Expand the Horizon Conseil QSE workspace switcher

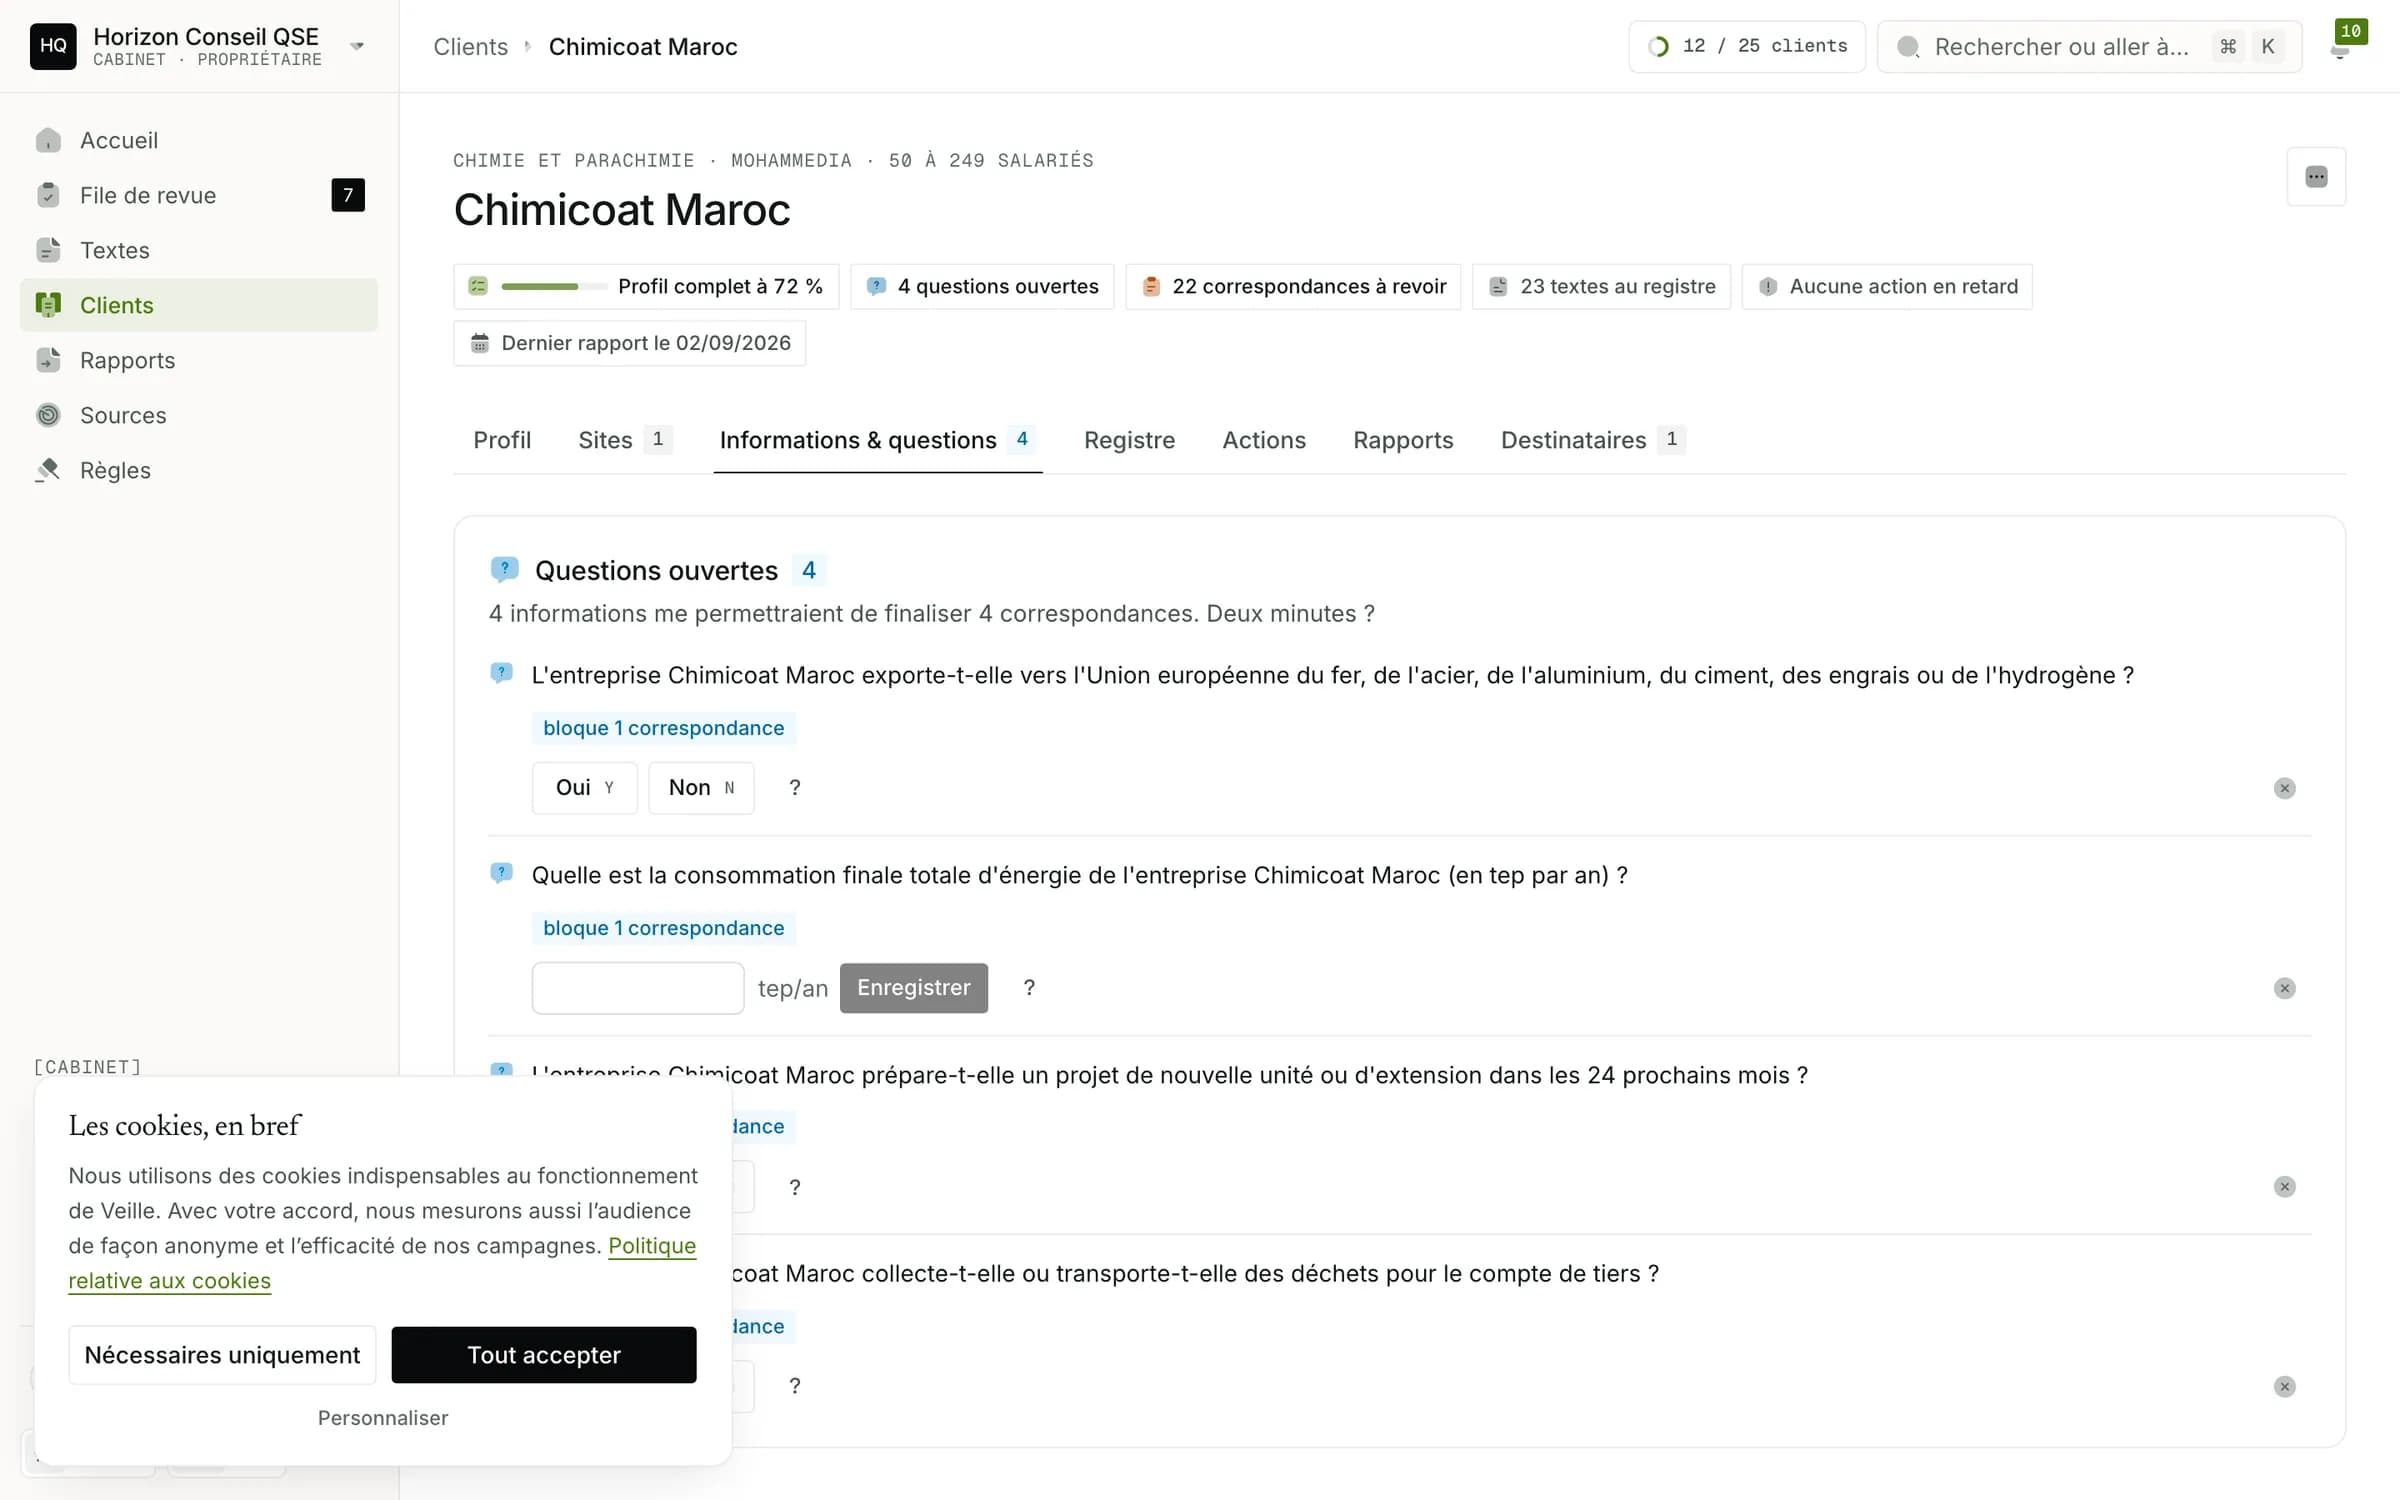click(x=357, y=46)
